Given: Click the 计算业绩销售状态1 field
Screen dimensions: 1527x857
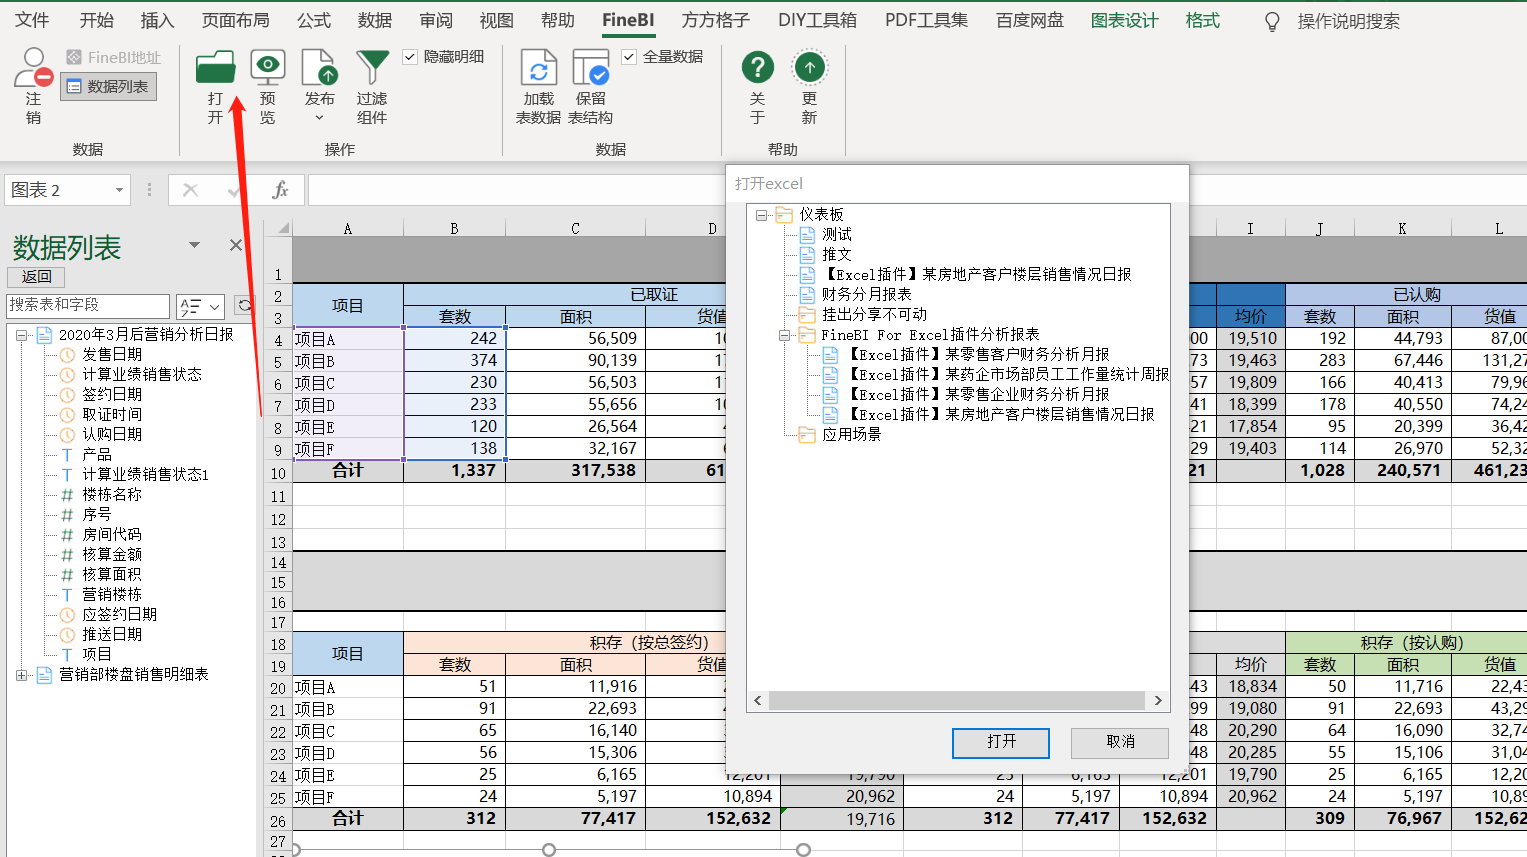Looking at the screenshot, I should click(x=145, y=475).
